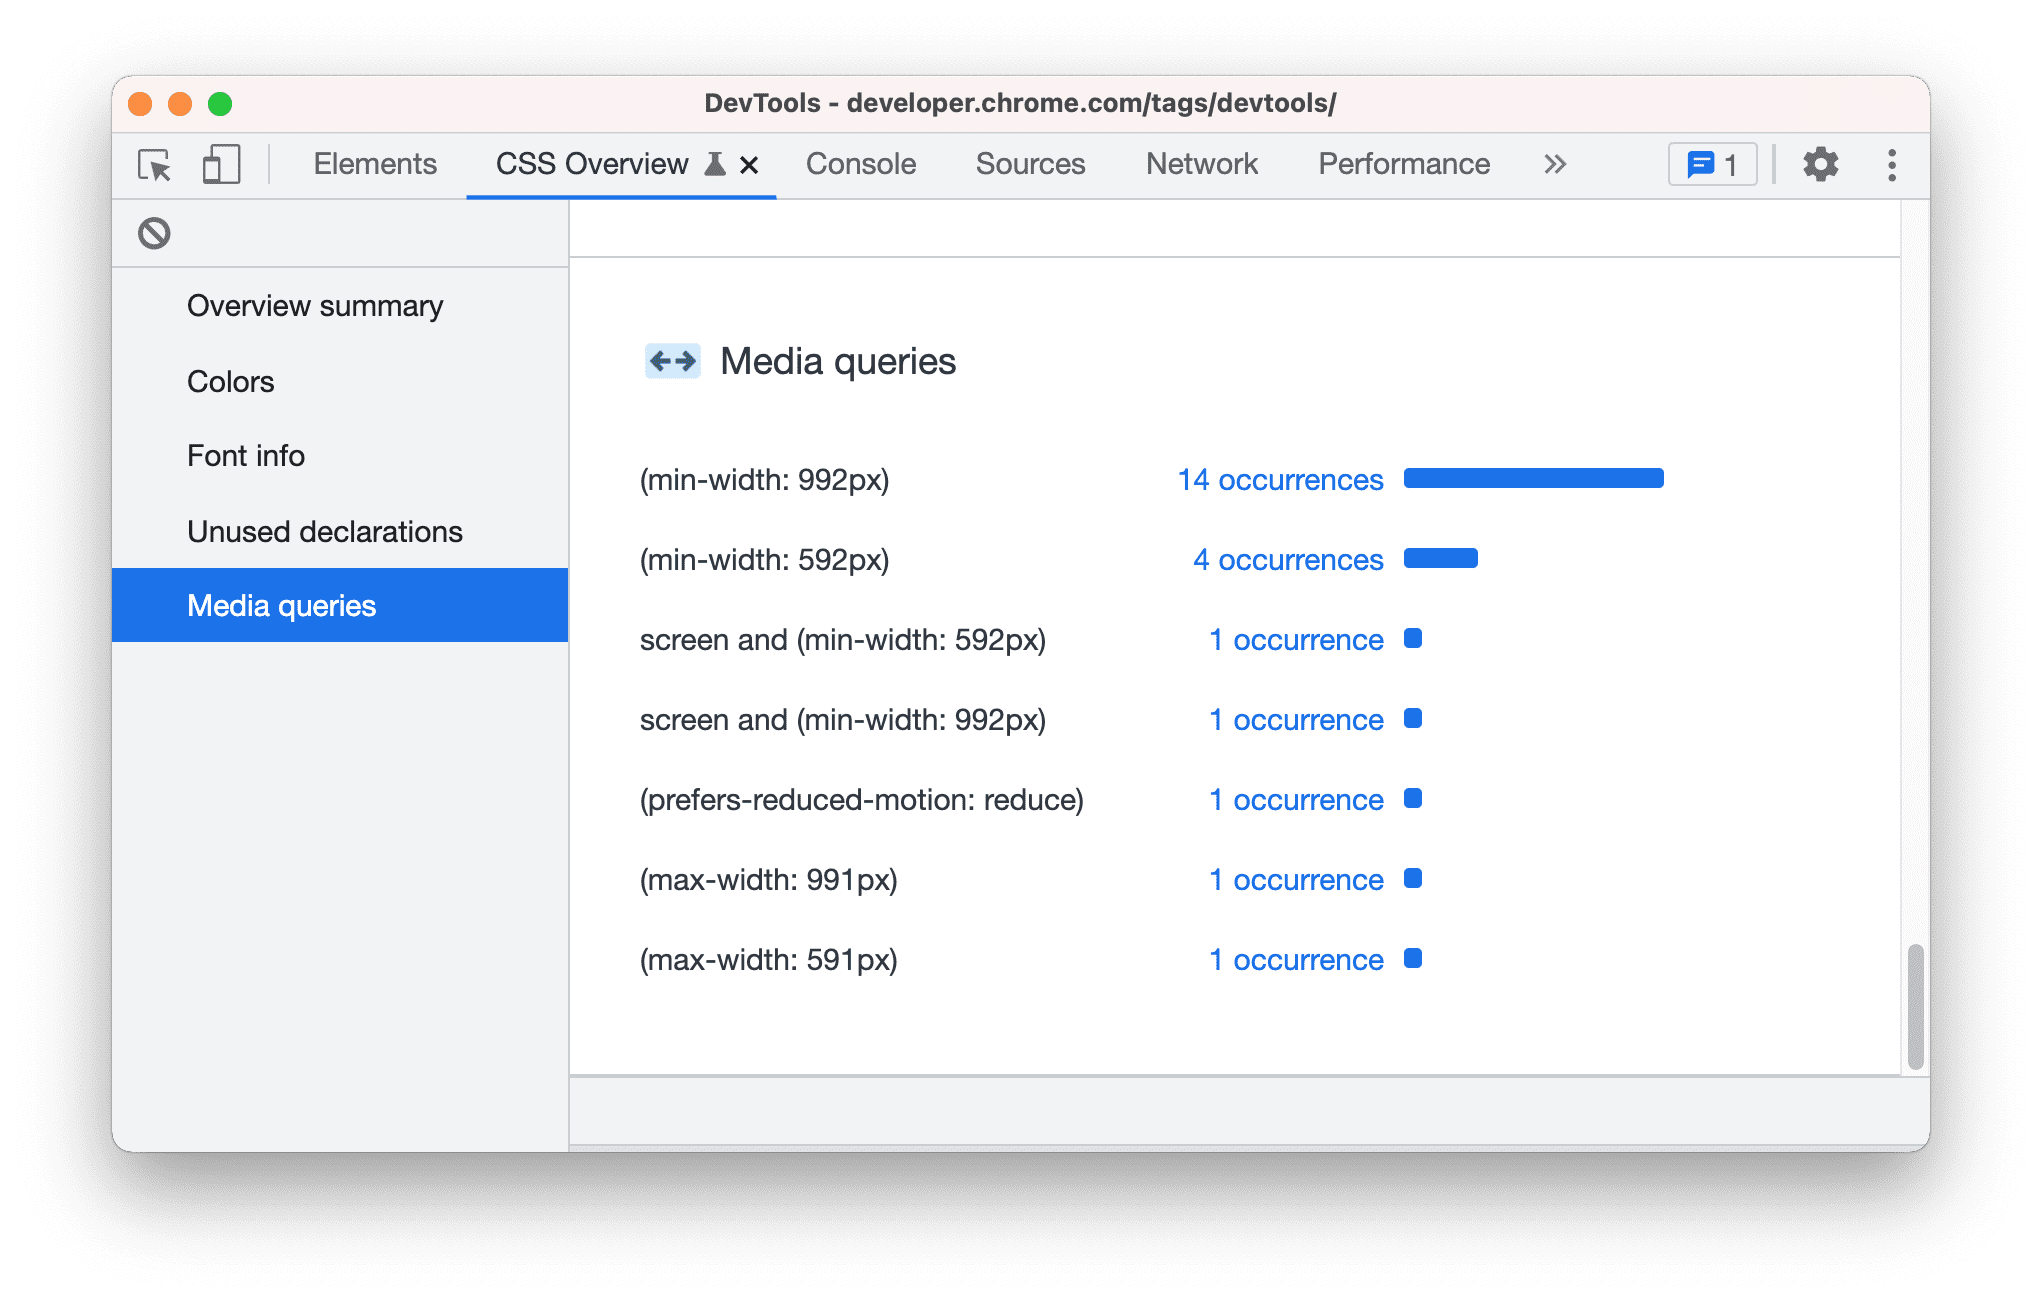This screenshot has height=1300, width=2042.
Task: Click the performance tab in DevTools
Action: [x=1404, y=165]
